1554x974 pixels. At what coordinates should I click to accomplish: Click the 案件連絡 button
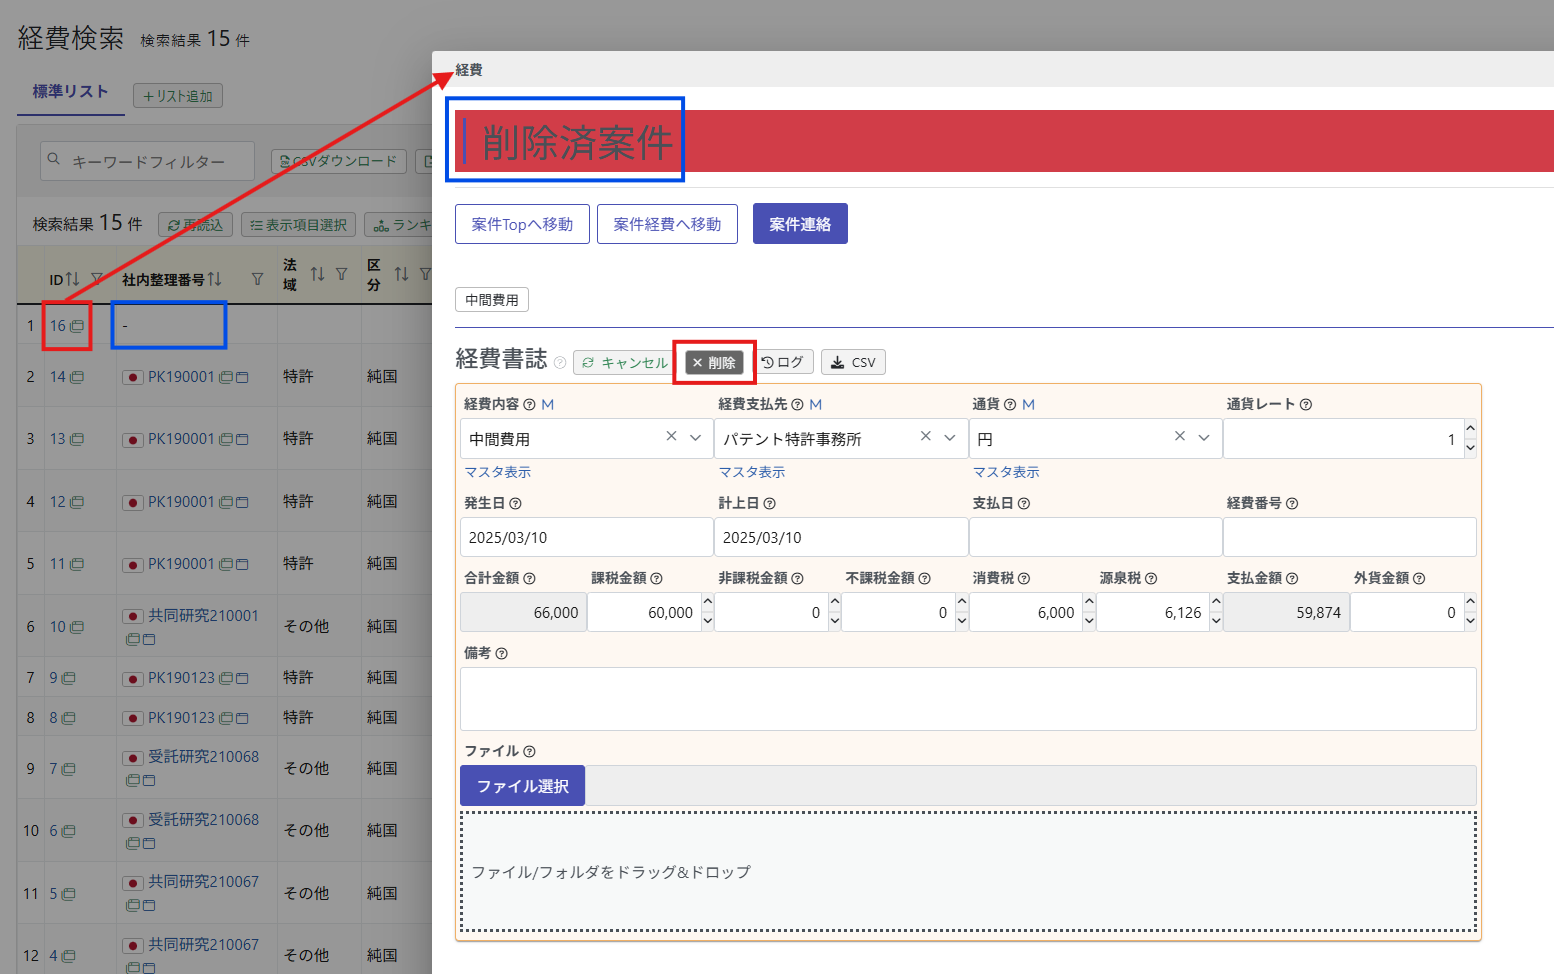(x=800, y=224)
